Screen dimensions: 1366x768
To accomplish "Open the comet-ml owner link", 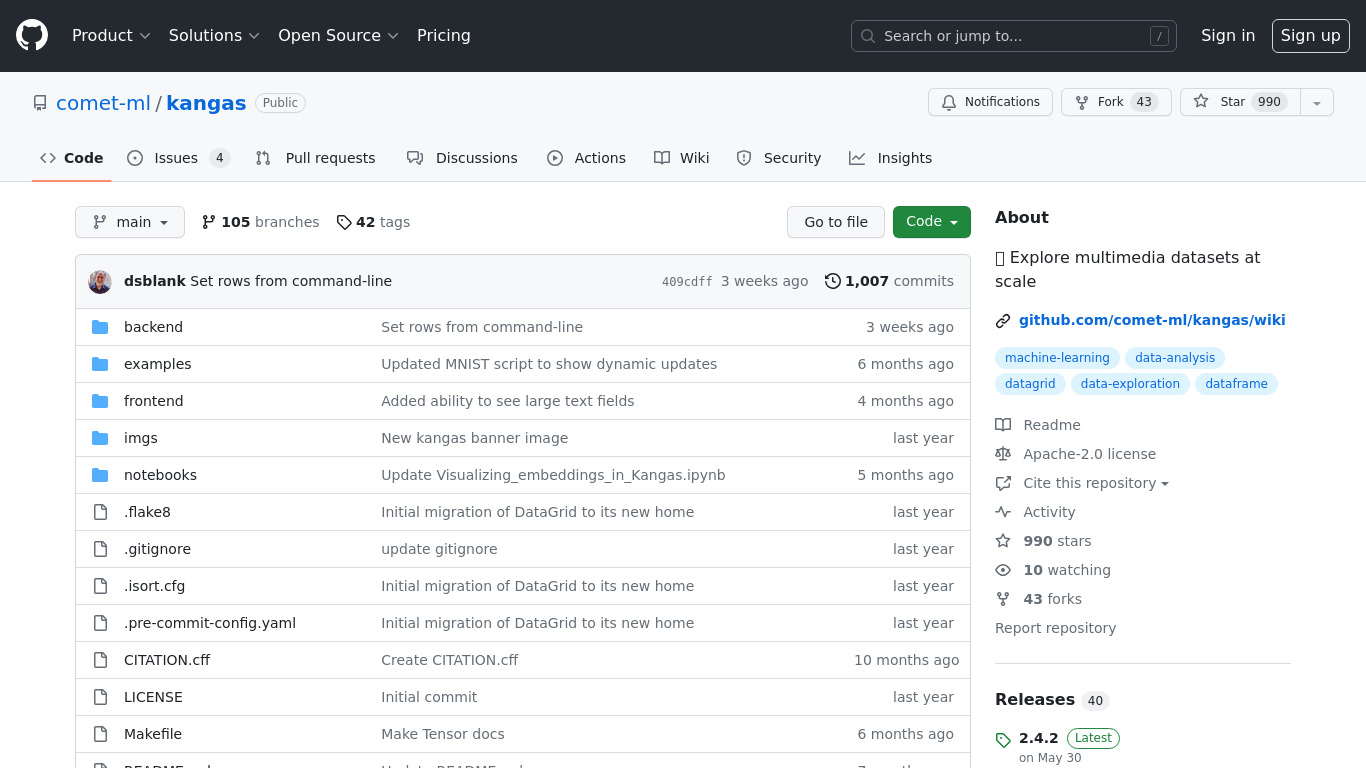I will coord(103,103).
